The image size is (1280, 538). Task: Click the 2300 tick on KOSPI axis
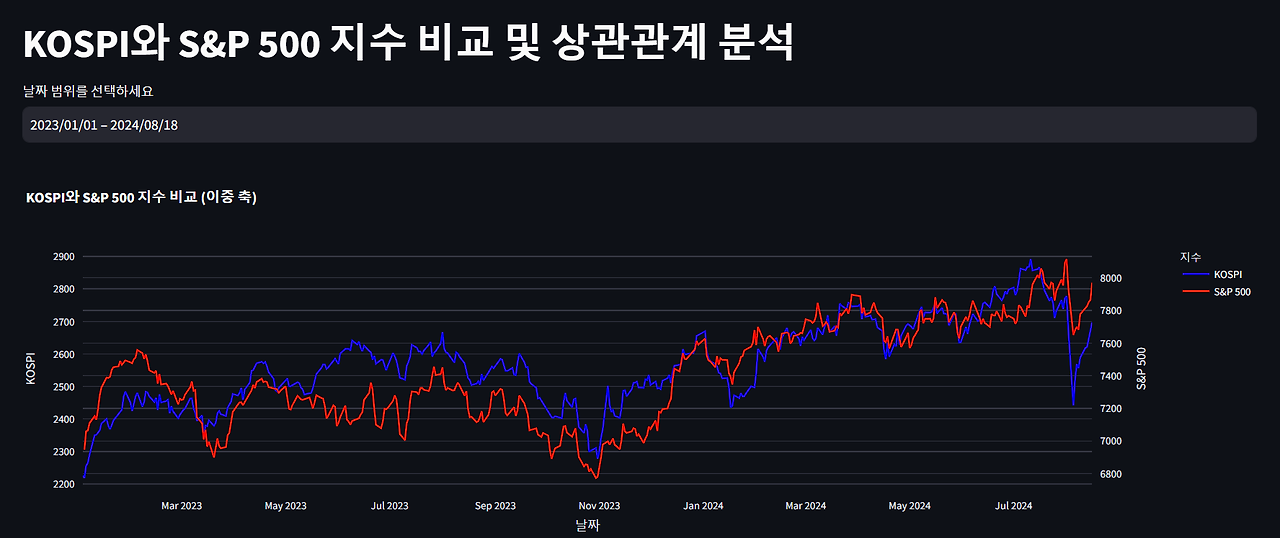click(x=62, y=452)
